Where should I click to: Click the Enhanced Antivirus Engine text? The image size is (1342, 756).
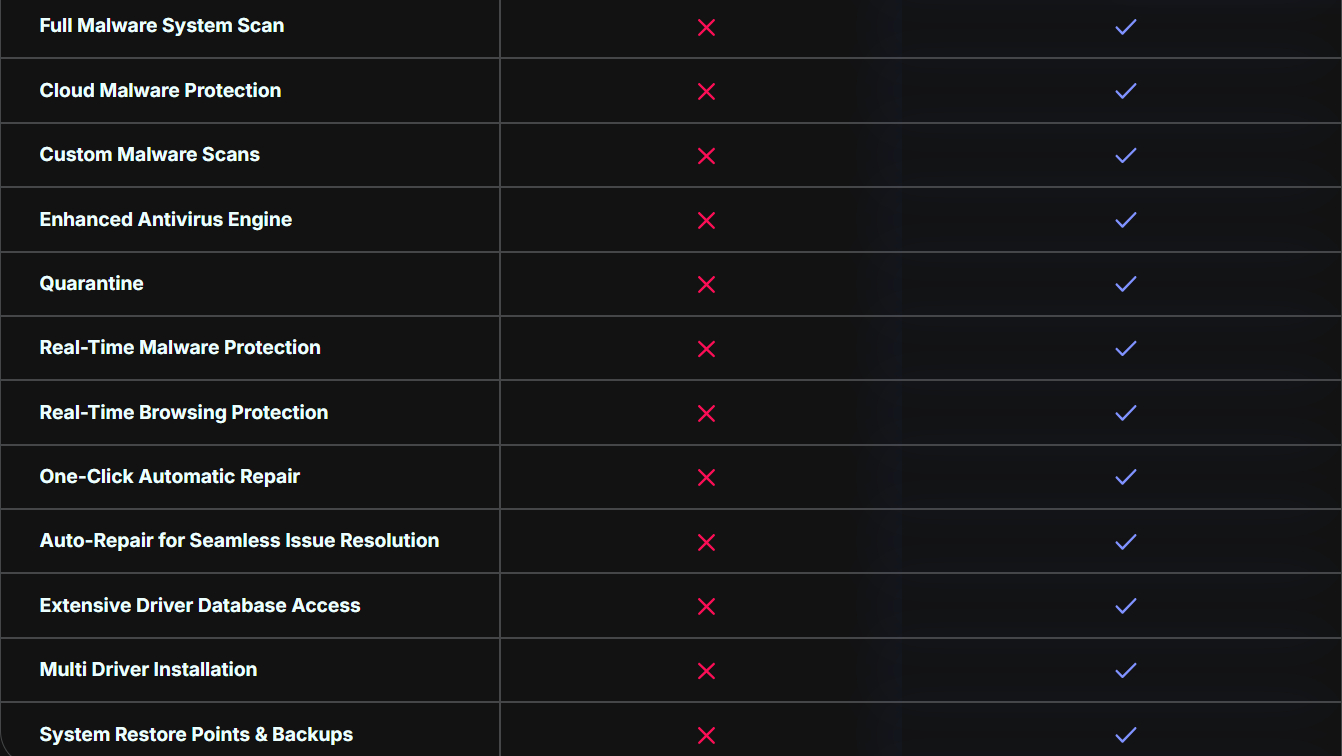(x=166, y=219)
